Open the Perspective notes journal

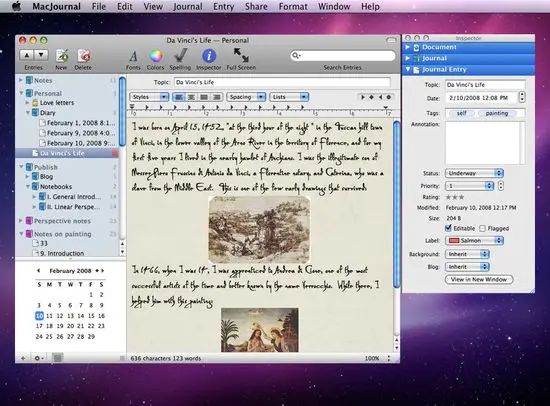[62, 221]
